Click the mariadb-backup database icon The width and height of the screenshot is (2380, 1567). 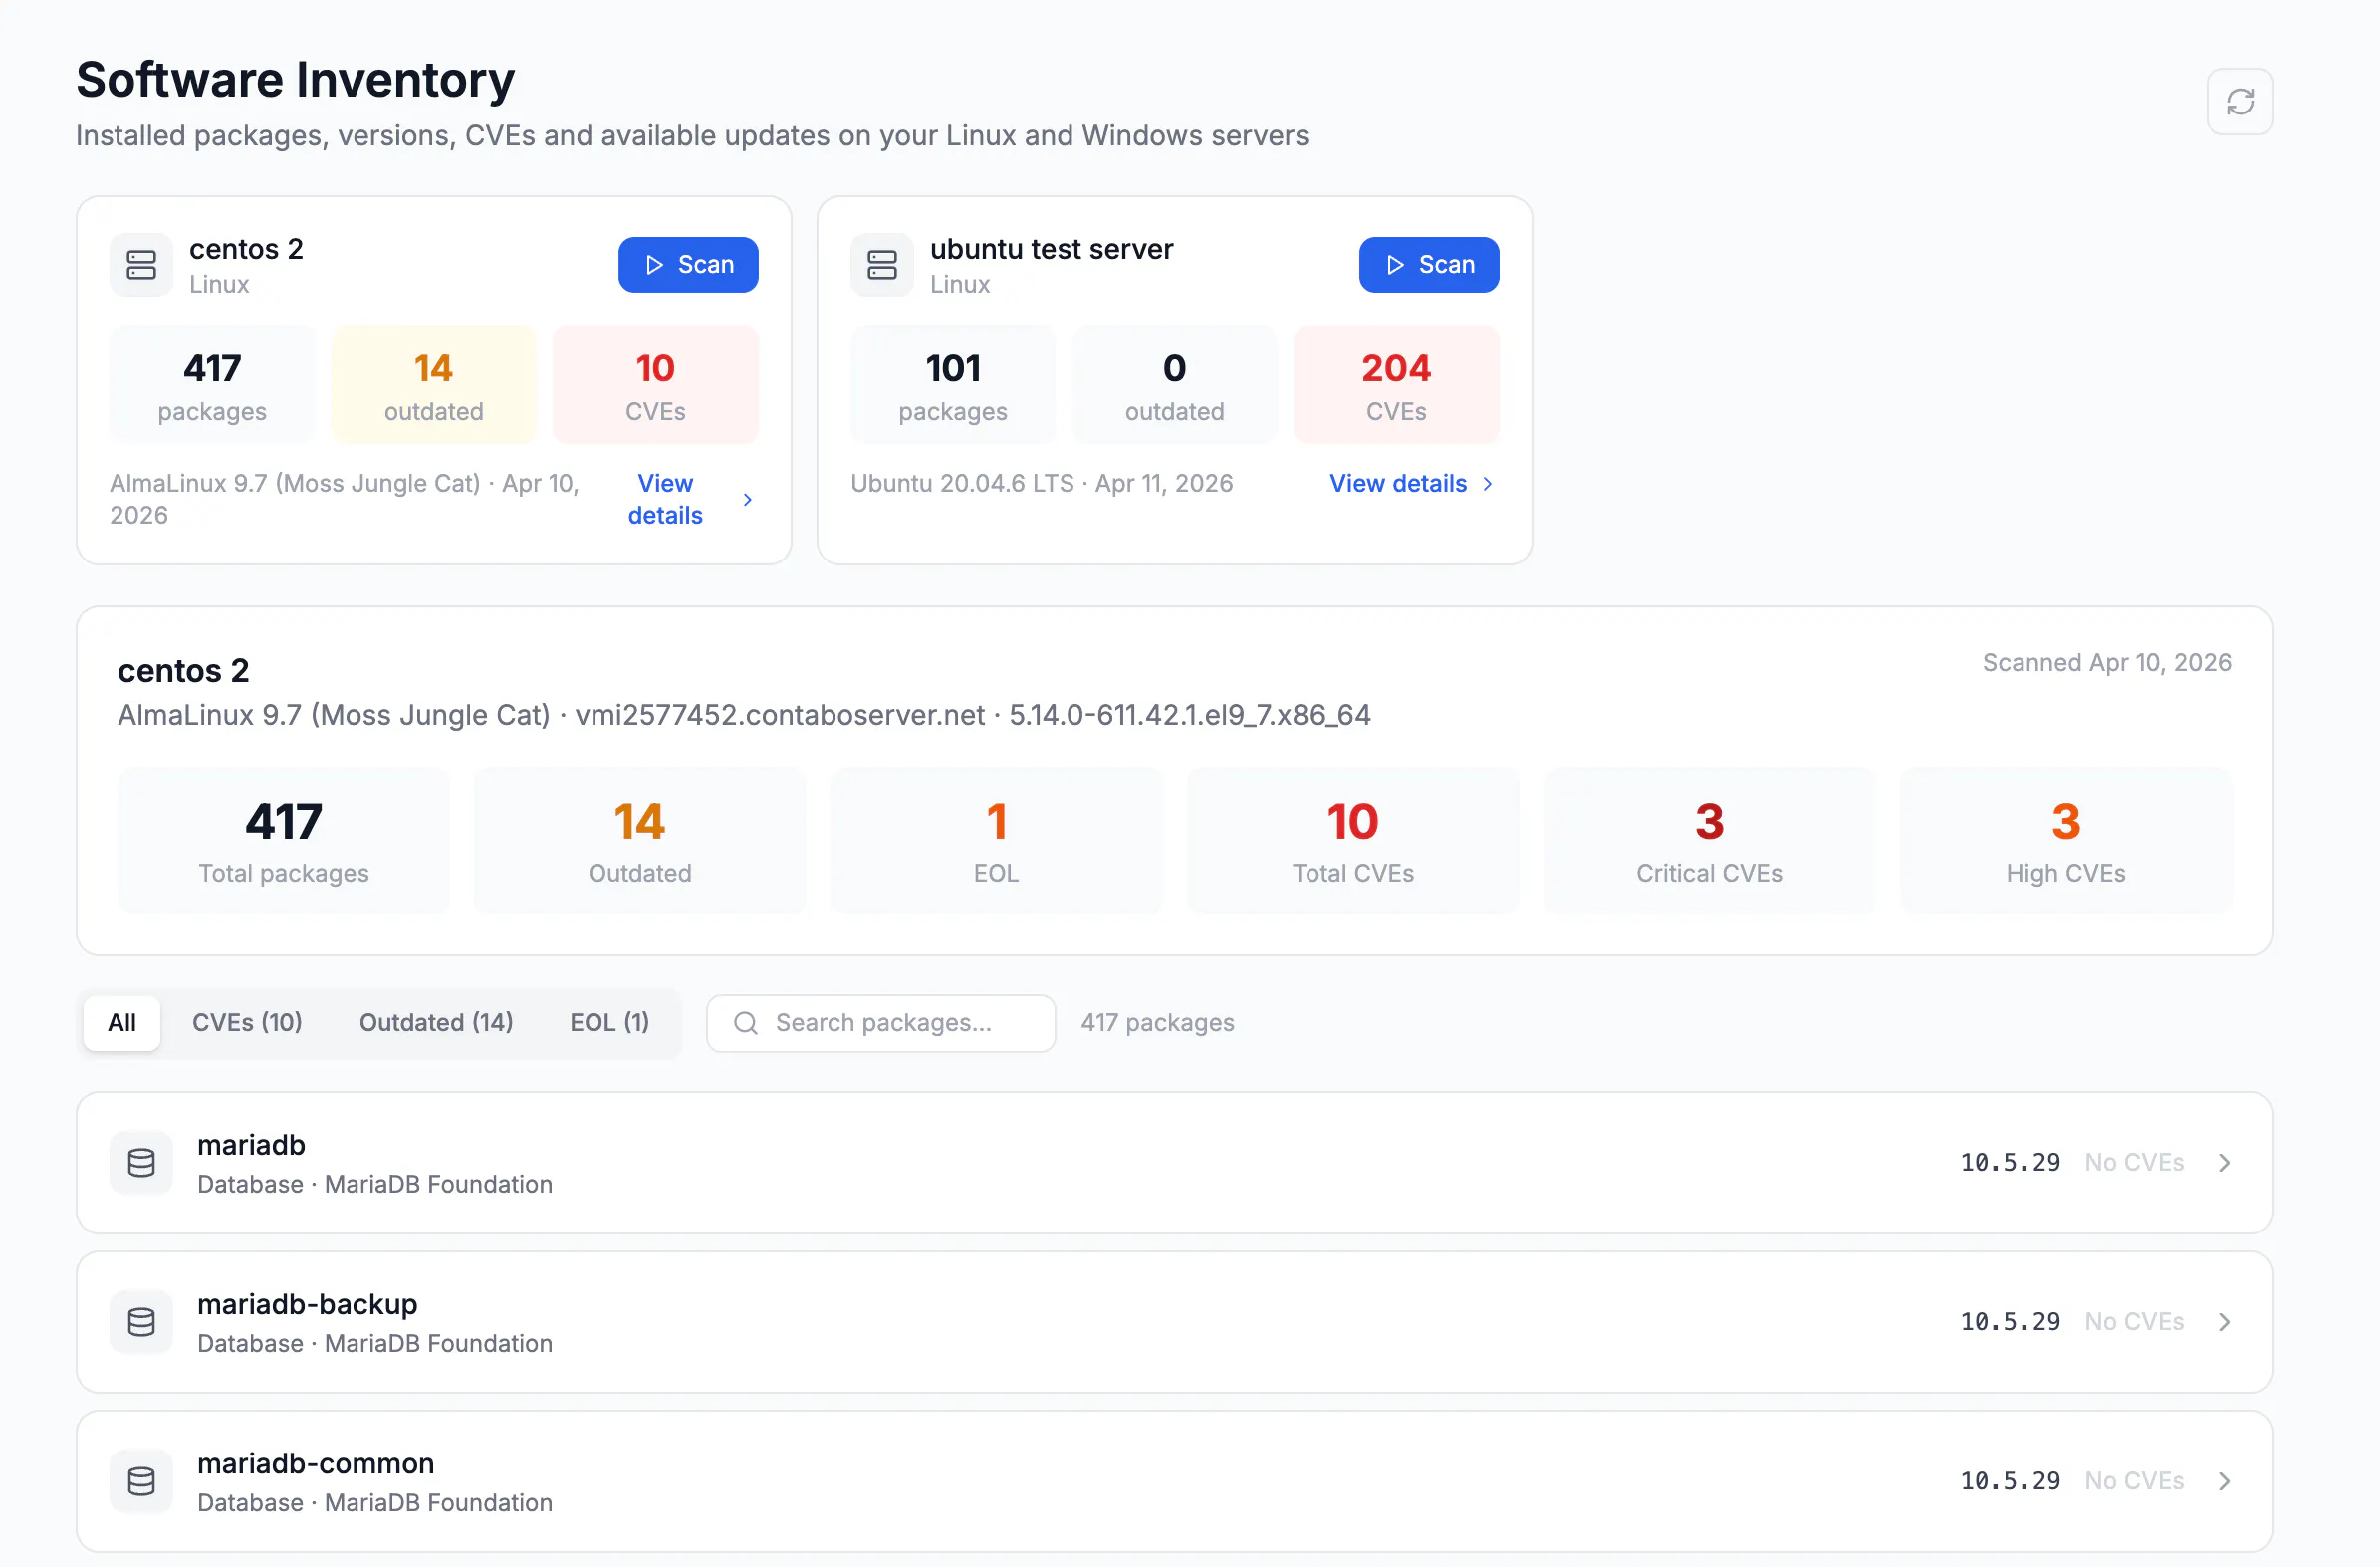141,1322
